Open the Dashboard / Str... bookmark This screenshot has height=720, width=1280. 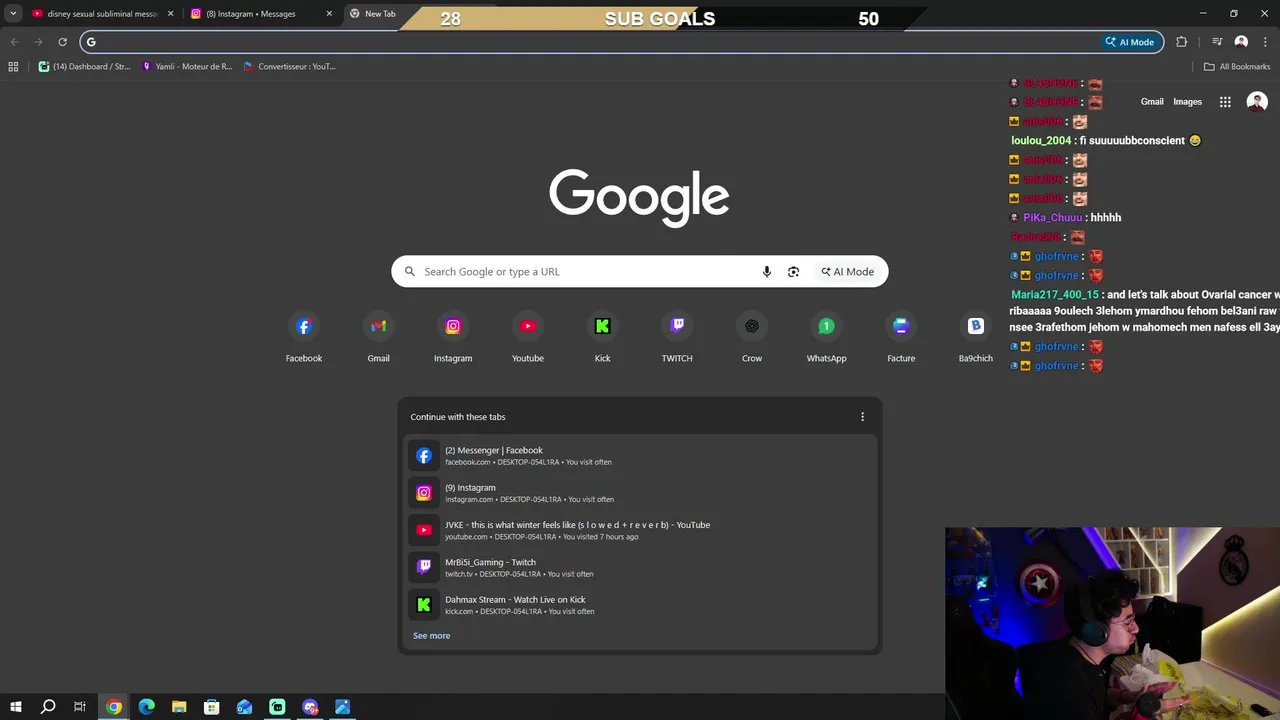pyautogui.click(x=84, y=67)
